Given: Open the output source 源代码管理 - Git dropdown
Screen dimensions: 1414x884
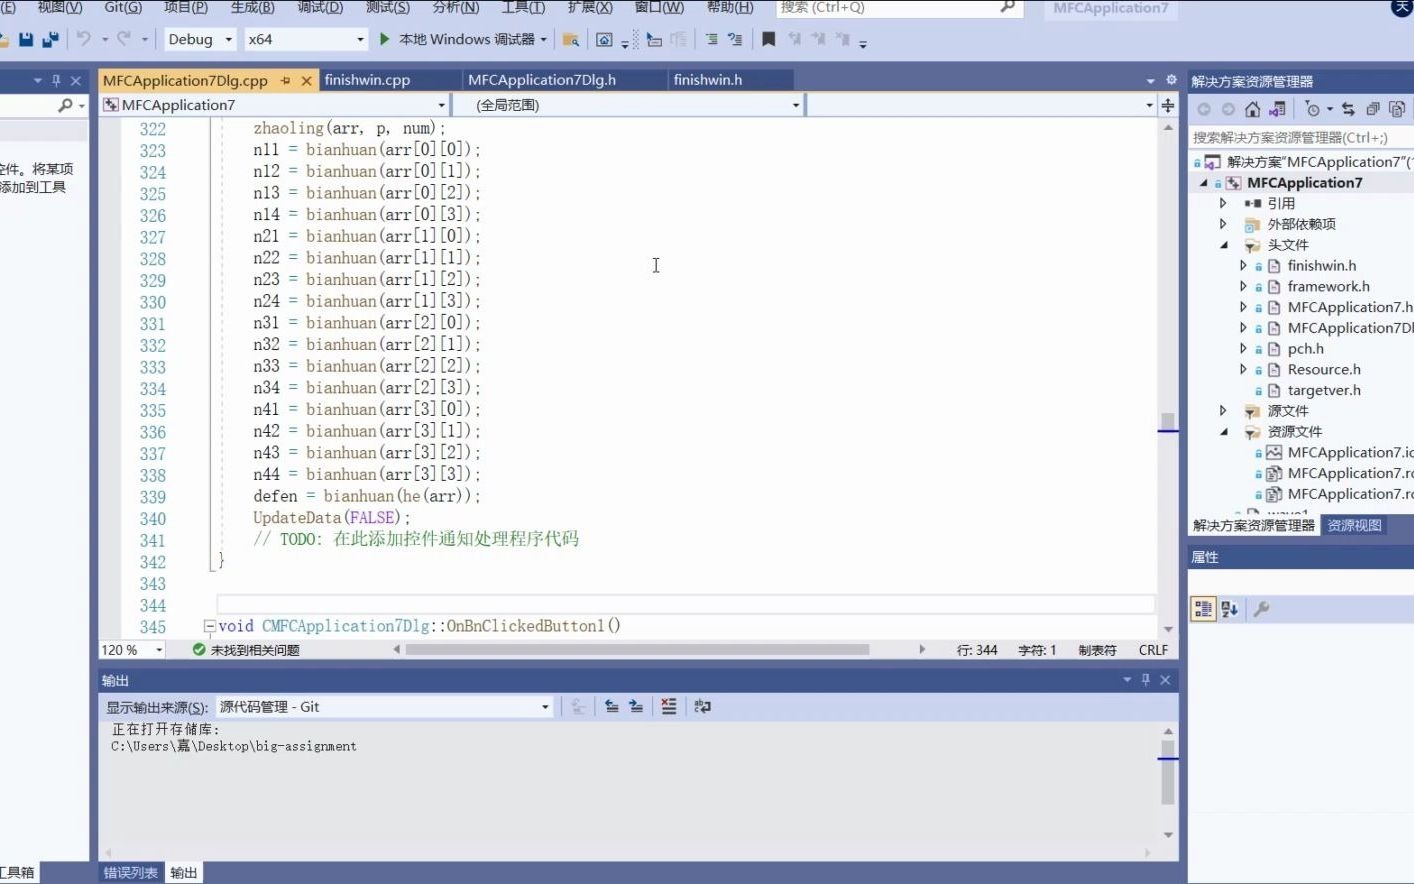Looking at the screenshot, I should 545,707.
